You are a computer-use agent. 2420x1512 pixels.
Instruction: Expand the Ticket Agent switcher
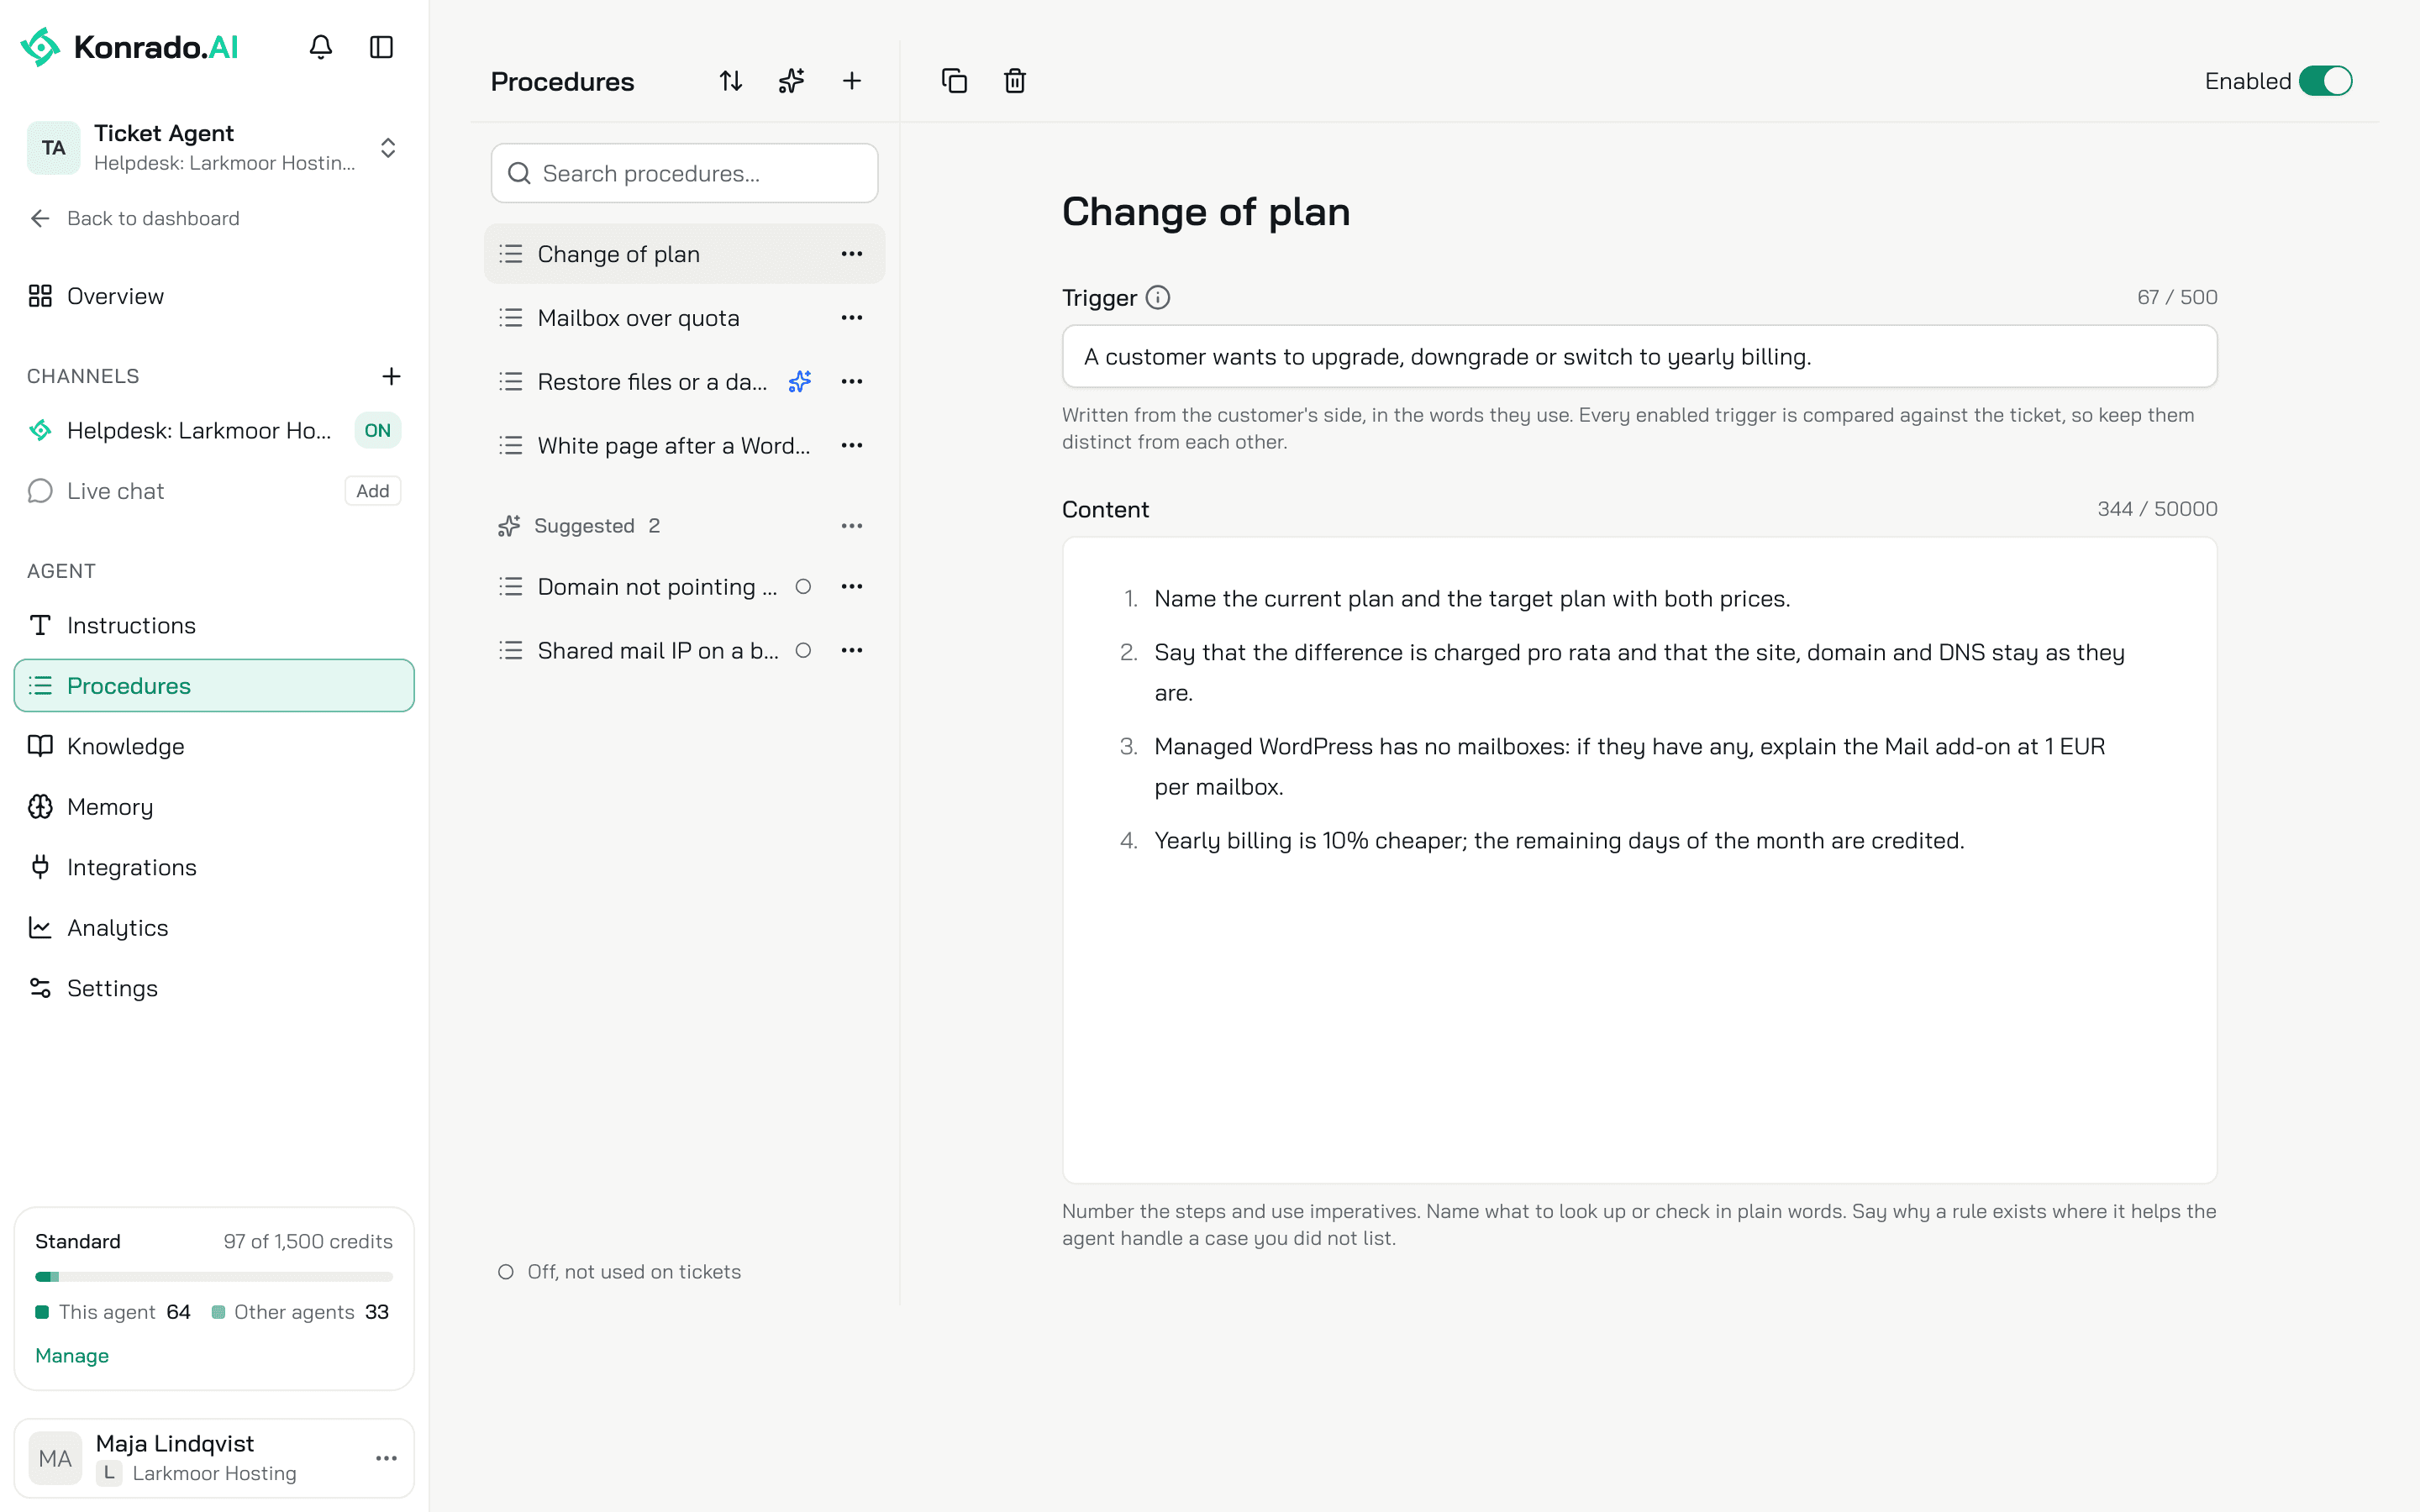pos(388,148)
